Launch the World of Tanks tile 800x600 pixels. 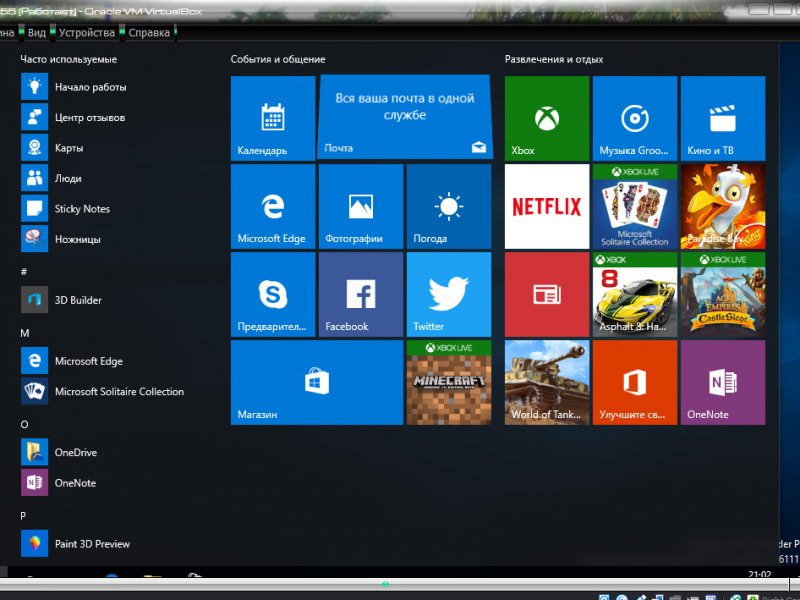[x=547, y=383]
